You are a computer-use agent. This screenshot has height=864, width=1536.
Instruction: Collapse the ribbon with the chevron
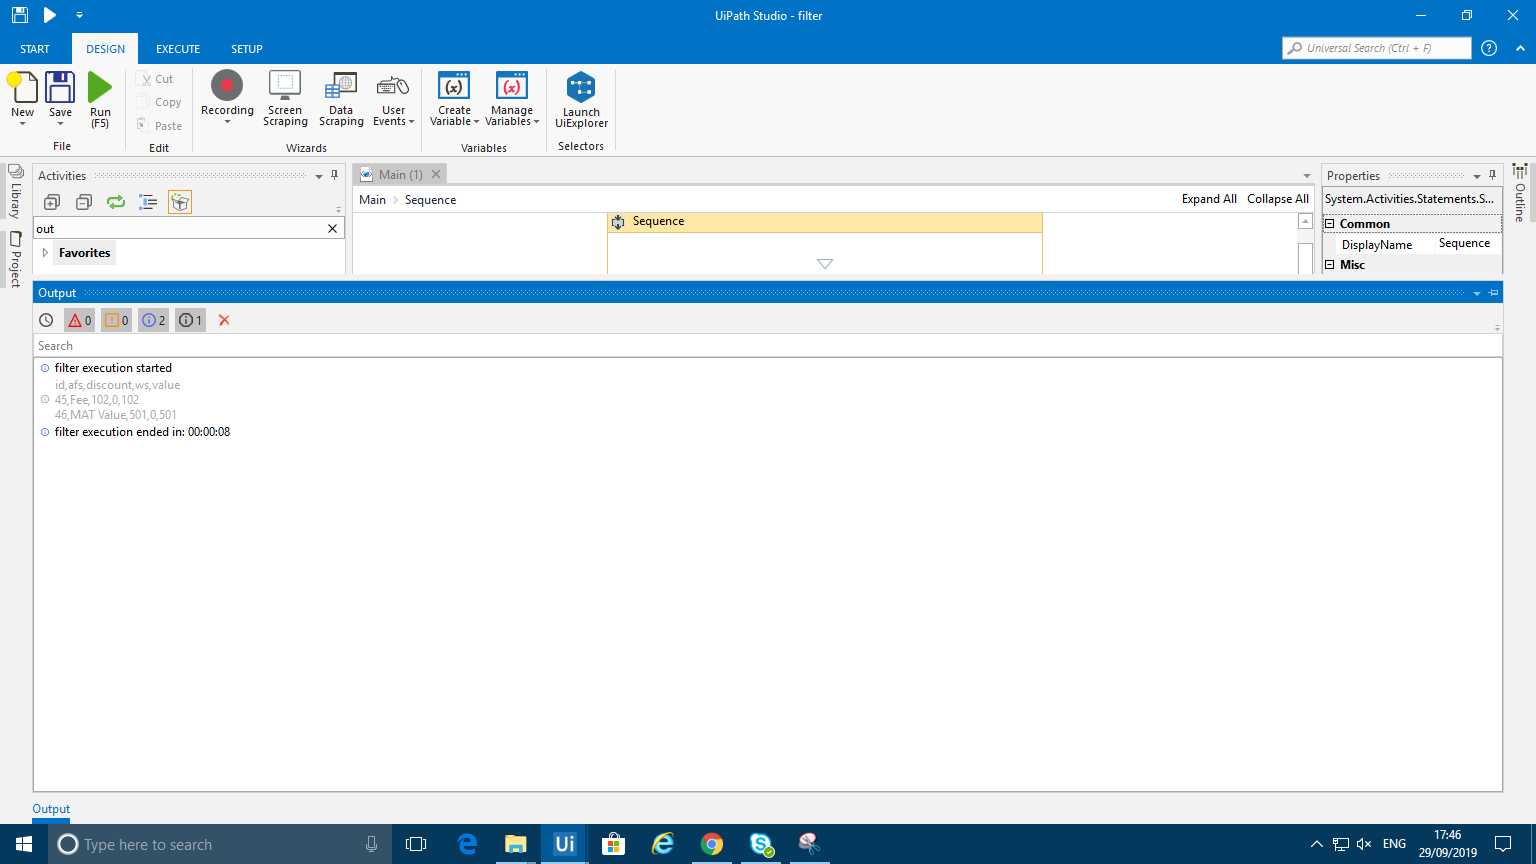click(1519, 48)
